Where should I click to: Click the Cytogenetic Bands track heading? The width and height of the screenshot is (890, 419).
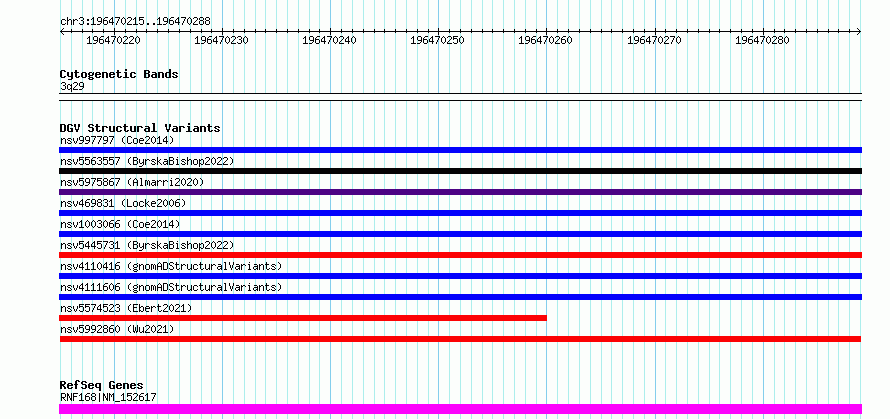pos(119,74)
